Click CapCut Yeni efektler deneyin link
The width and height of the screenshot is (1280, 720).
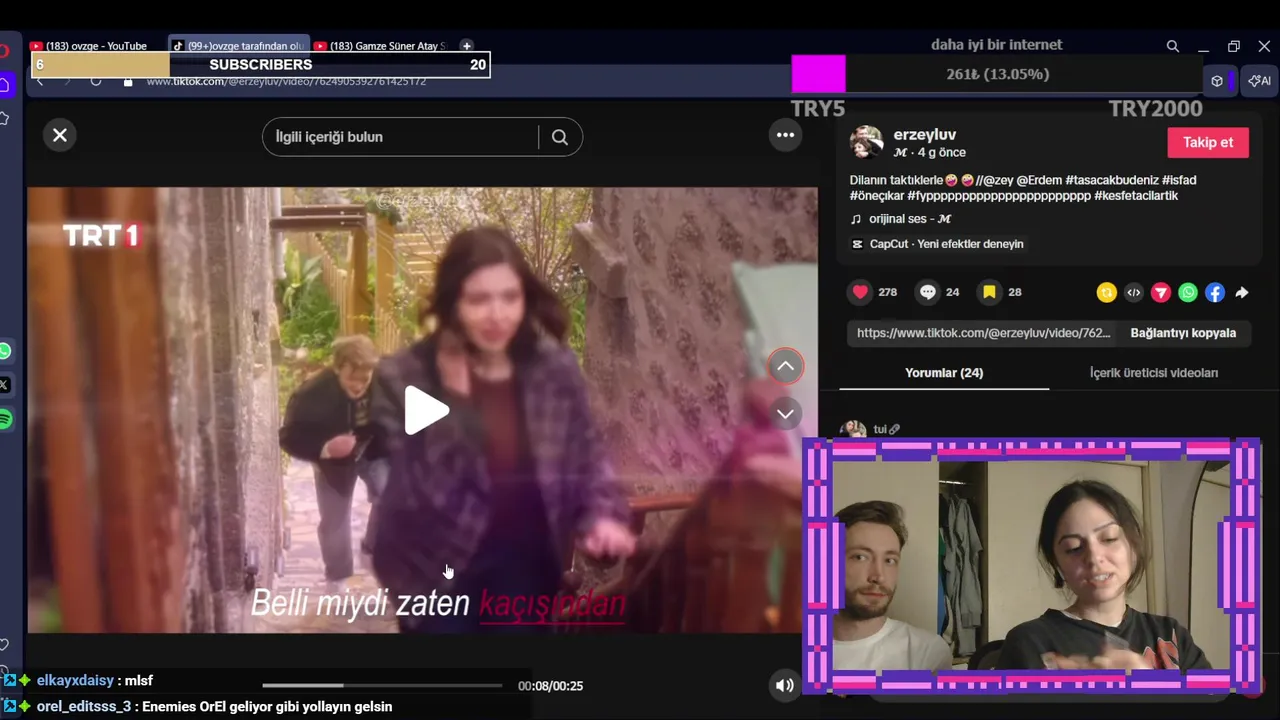pyautogui.click(x=937, y=244)
